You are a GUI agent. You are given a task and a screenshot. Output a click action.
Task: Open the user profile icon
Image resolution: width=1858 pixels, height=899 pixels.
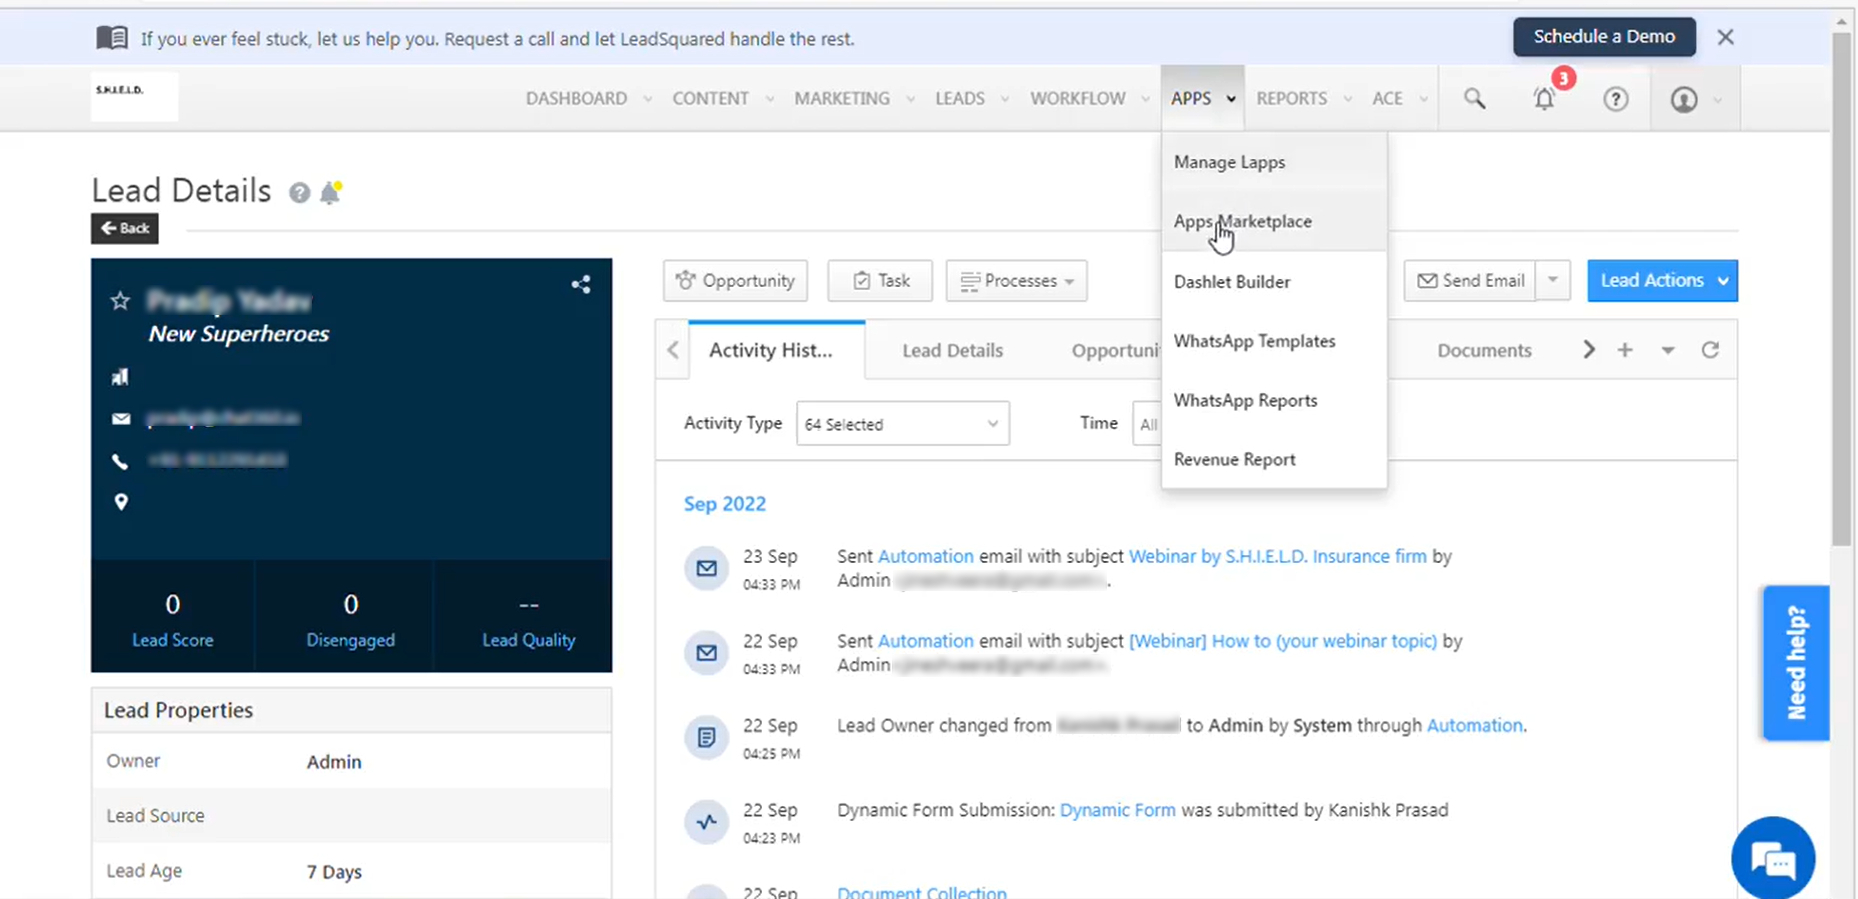[1684, 99]
